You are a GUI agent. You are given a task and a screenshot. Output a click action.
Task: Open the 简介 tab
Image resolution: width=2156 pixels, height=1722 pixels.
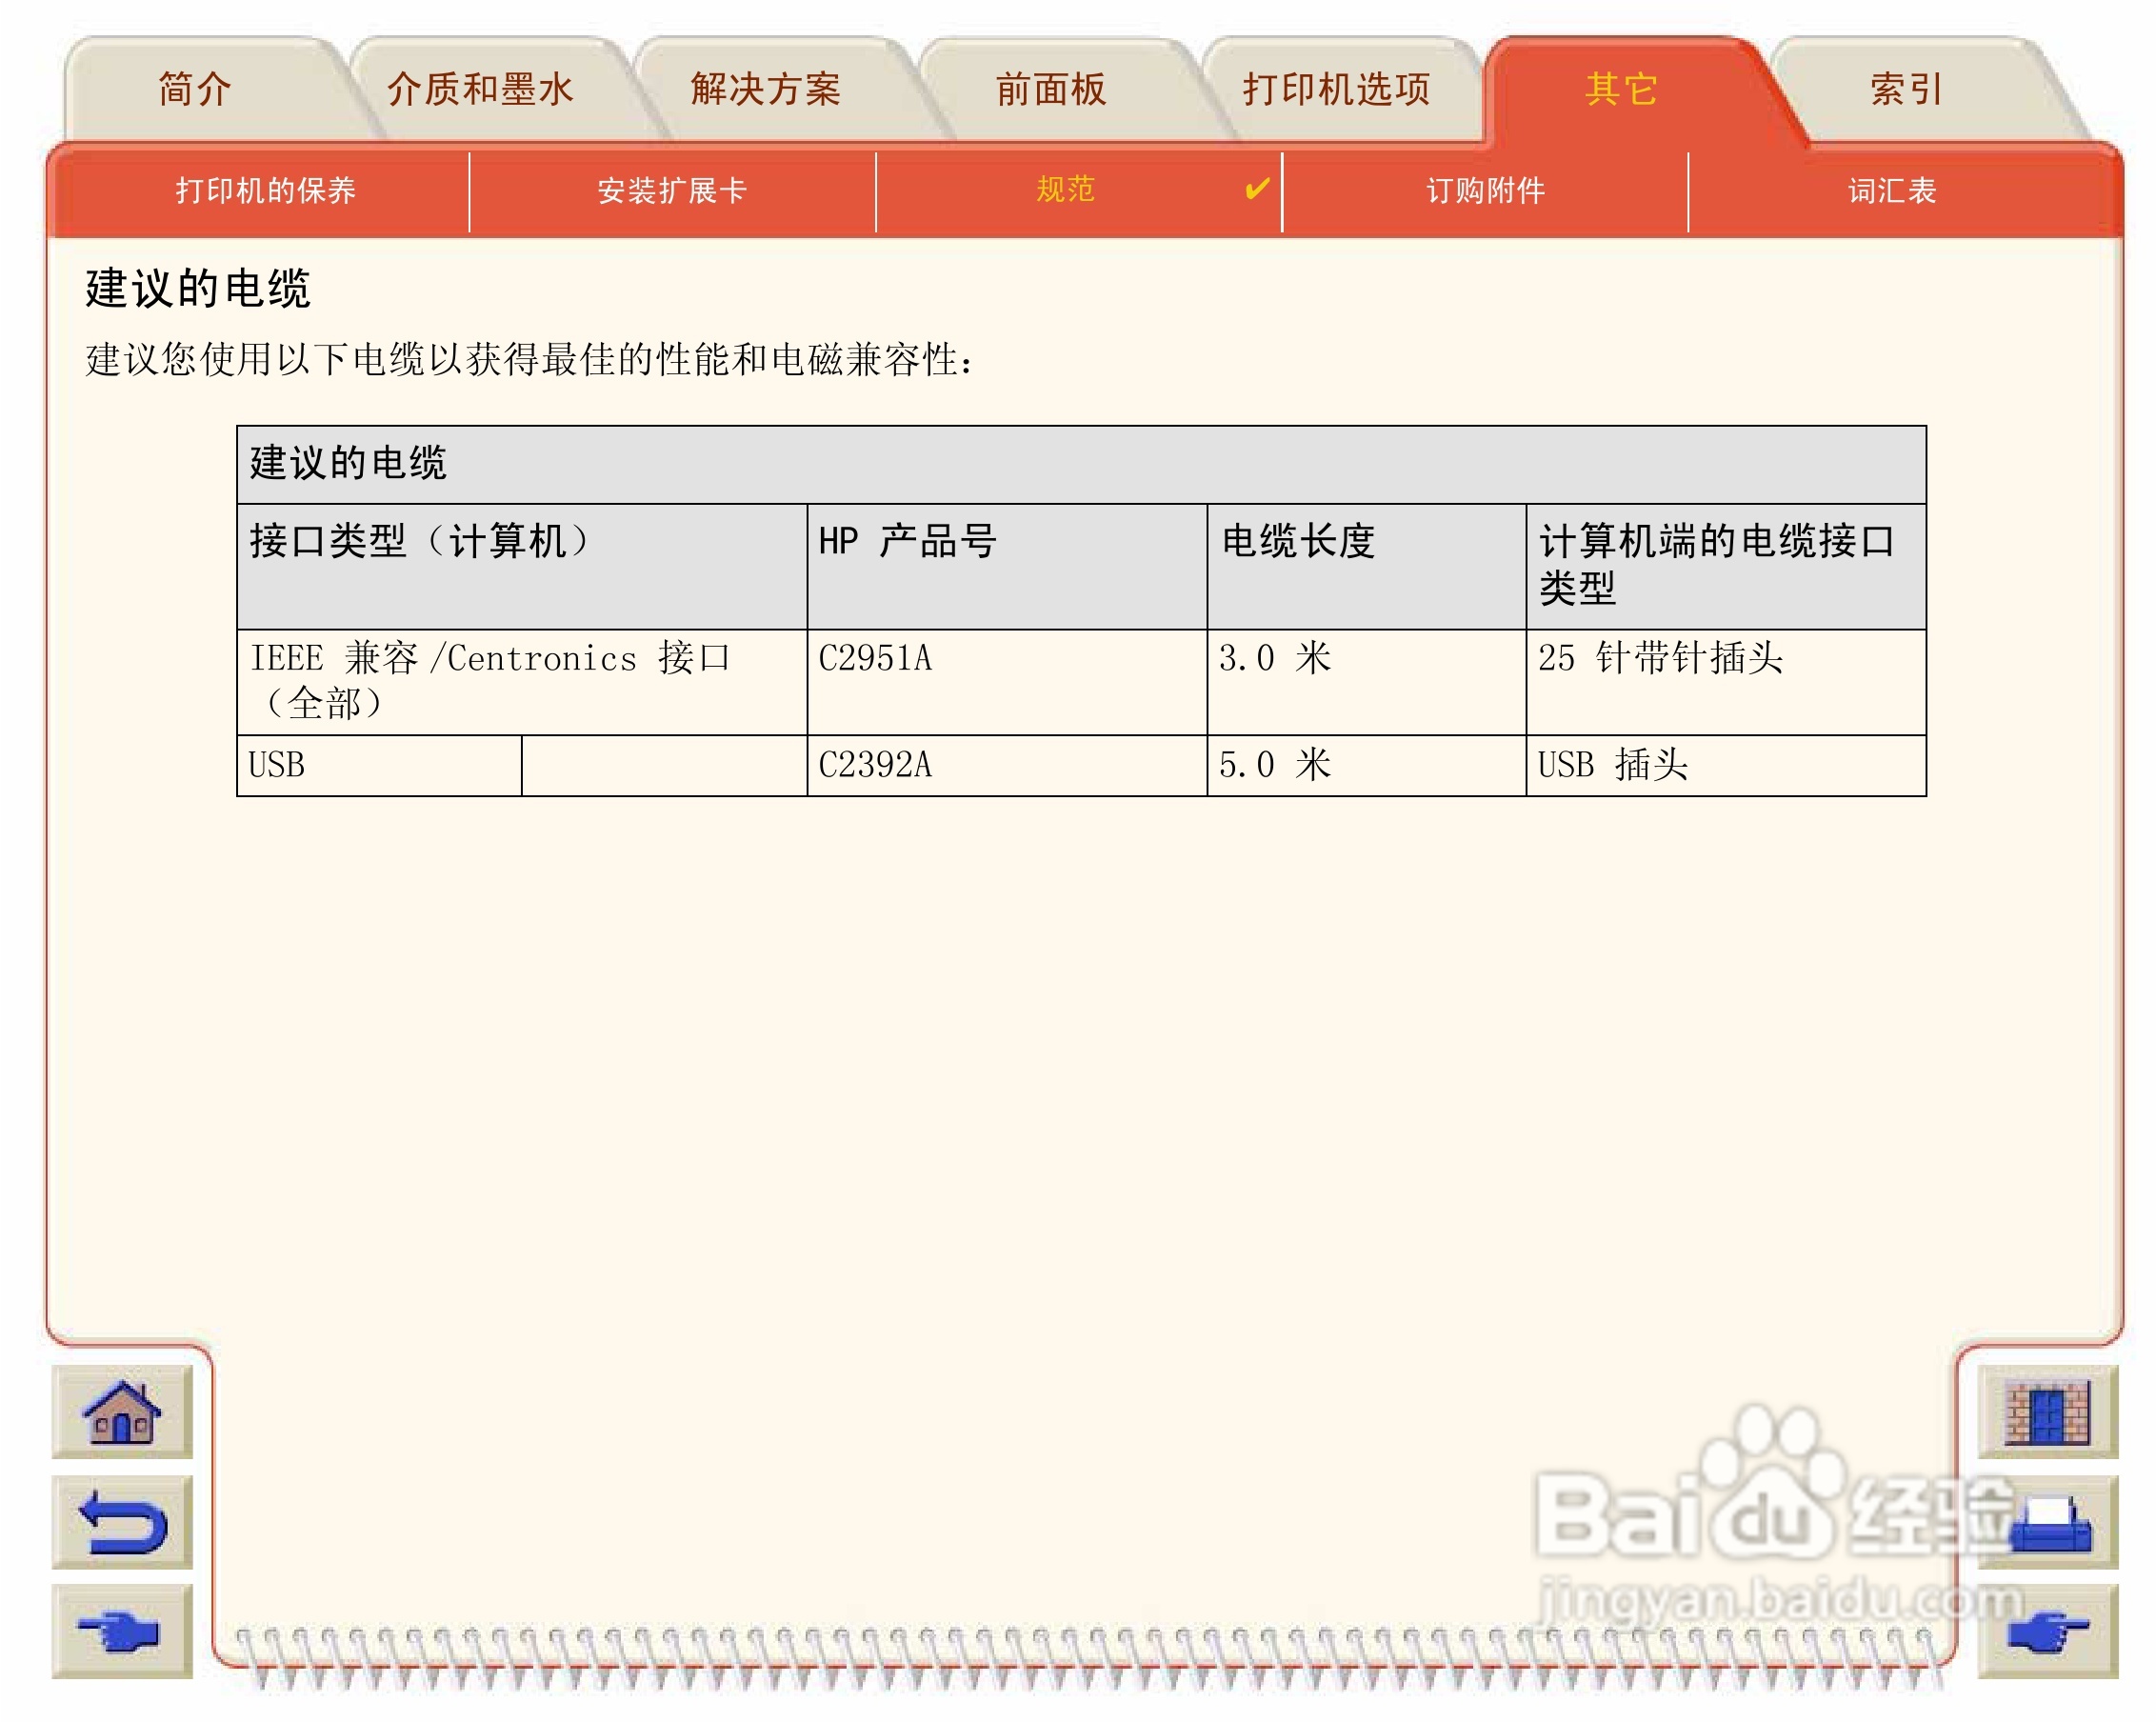(195, 90)
